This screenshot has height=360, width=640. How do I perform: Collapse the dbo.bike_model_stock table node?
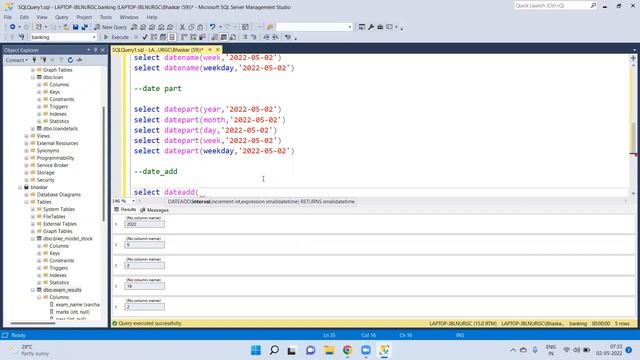coord(33,238)
